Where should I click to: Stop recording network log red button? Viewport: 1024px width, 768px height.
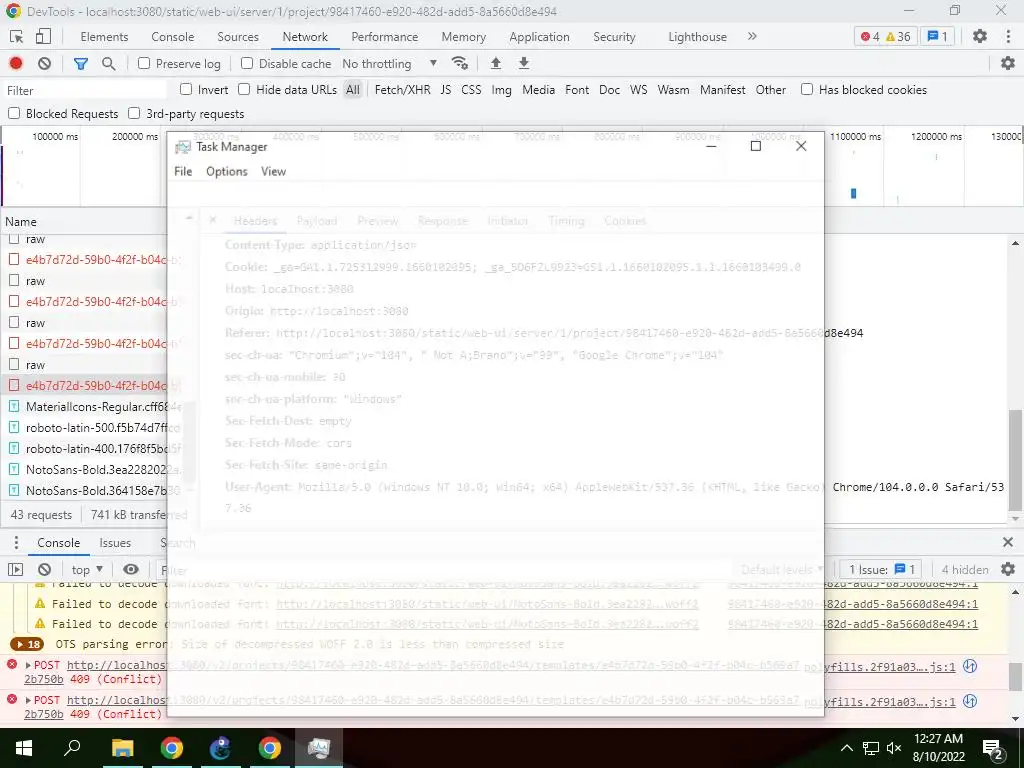tap(16, 63)
